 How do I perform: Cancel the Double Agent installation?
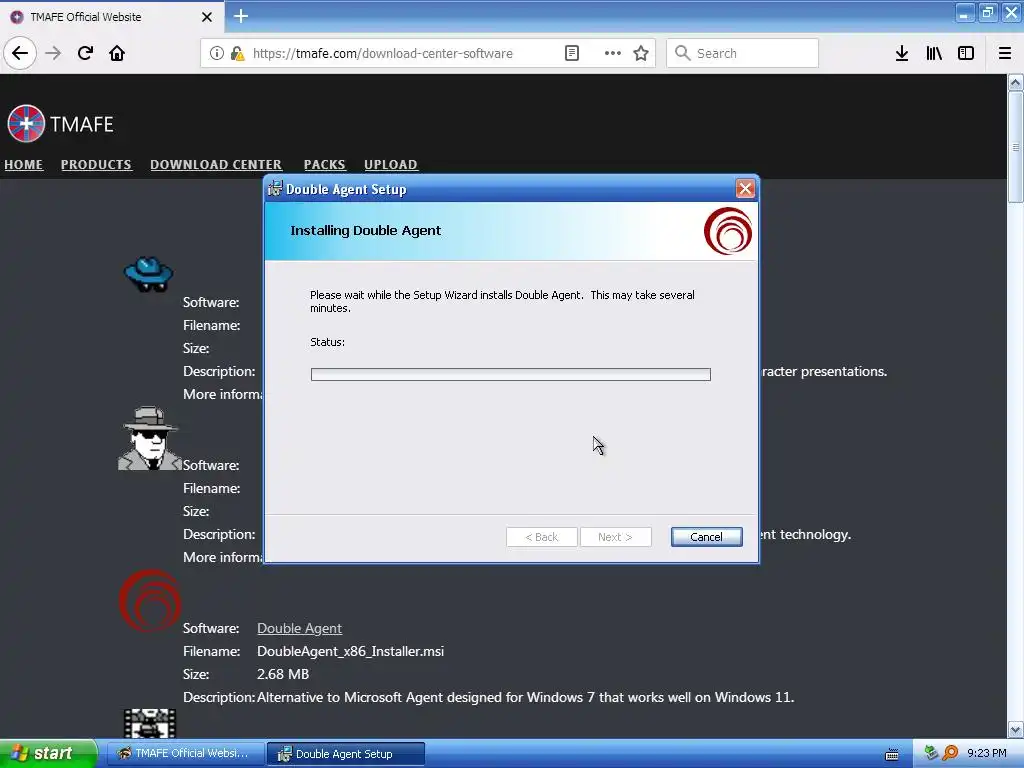707,537
